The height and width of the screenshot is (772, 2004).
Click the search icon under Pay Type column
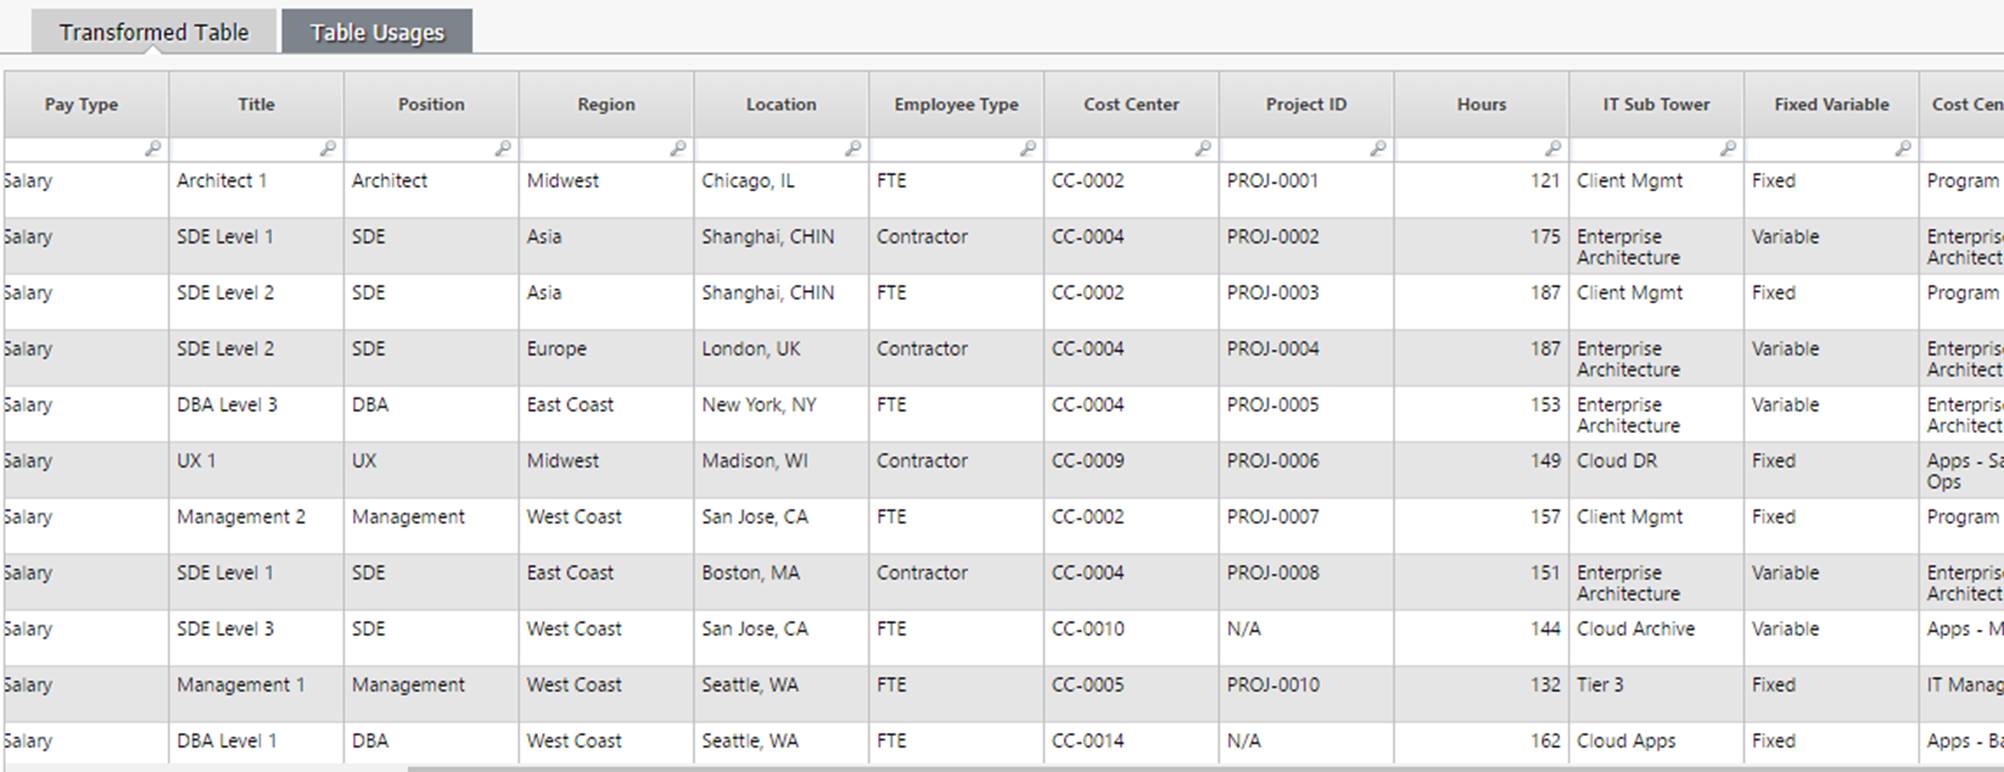(x=153, y=149)
